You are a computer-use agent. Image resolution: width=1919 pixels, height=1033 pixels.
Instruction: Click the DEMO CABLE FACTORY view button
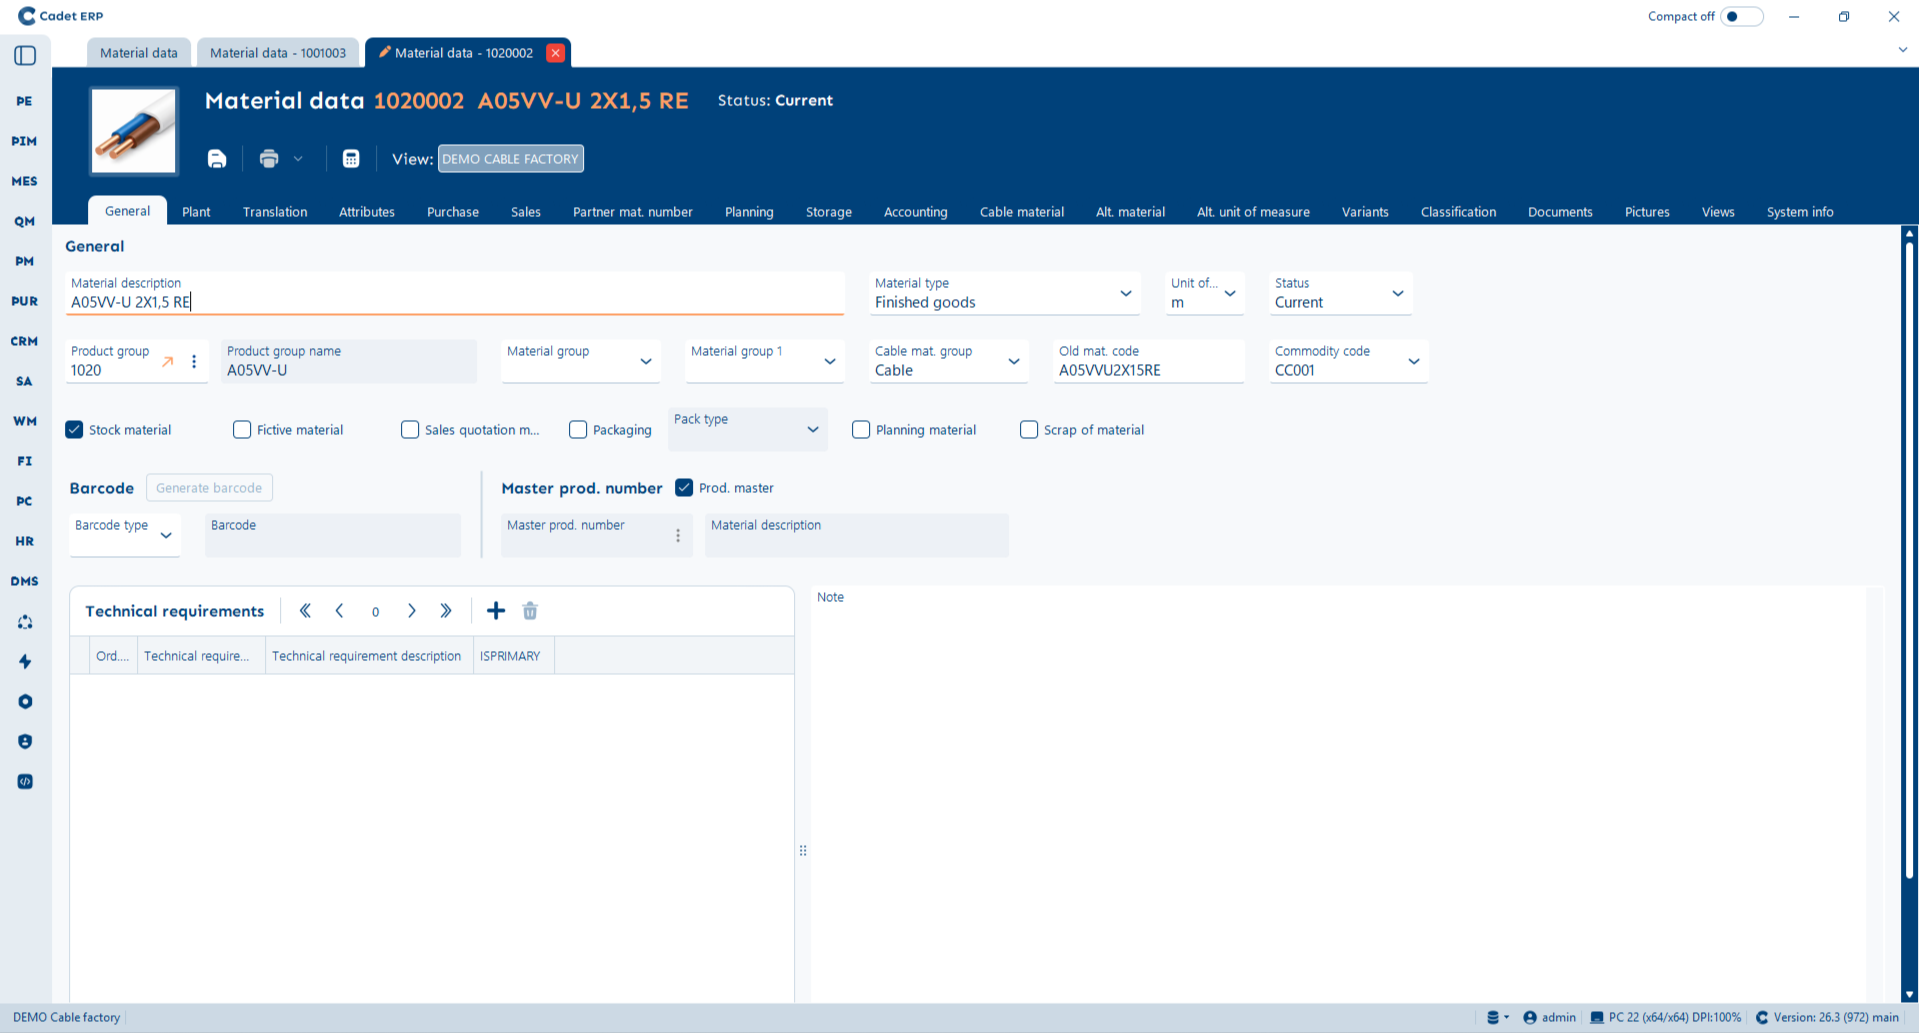[510, 159]
